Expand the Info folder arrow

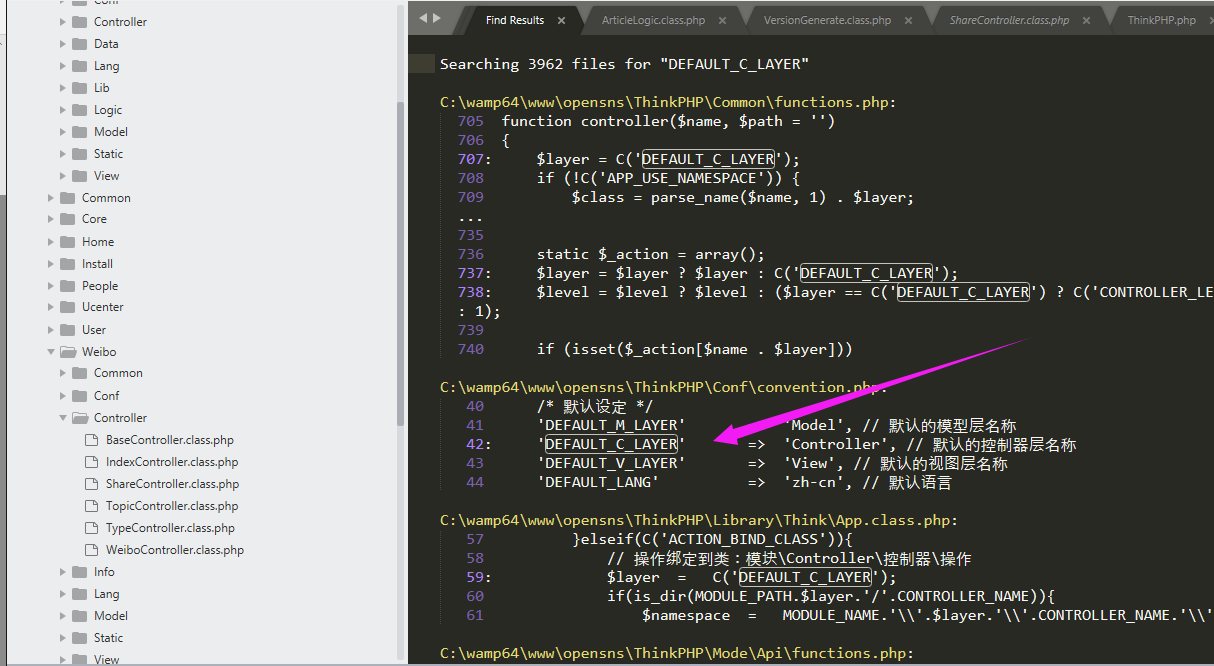click(x=63, y=572)
